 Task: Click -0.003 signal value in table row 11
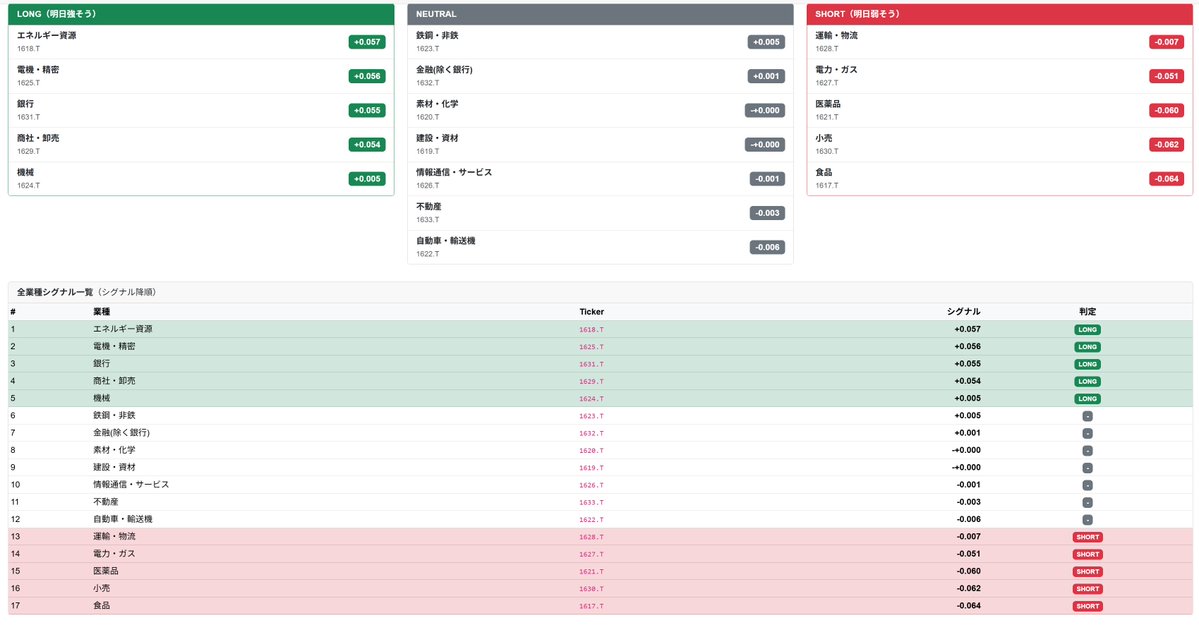click(969, 502)
